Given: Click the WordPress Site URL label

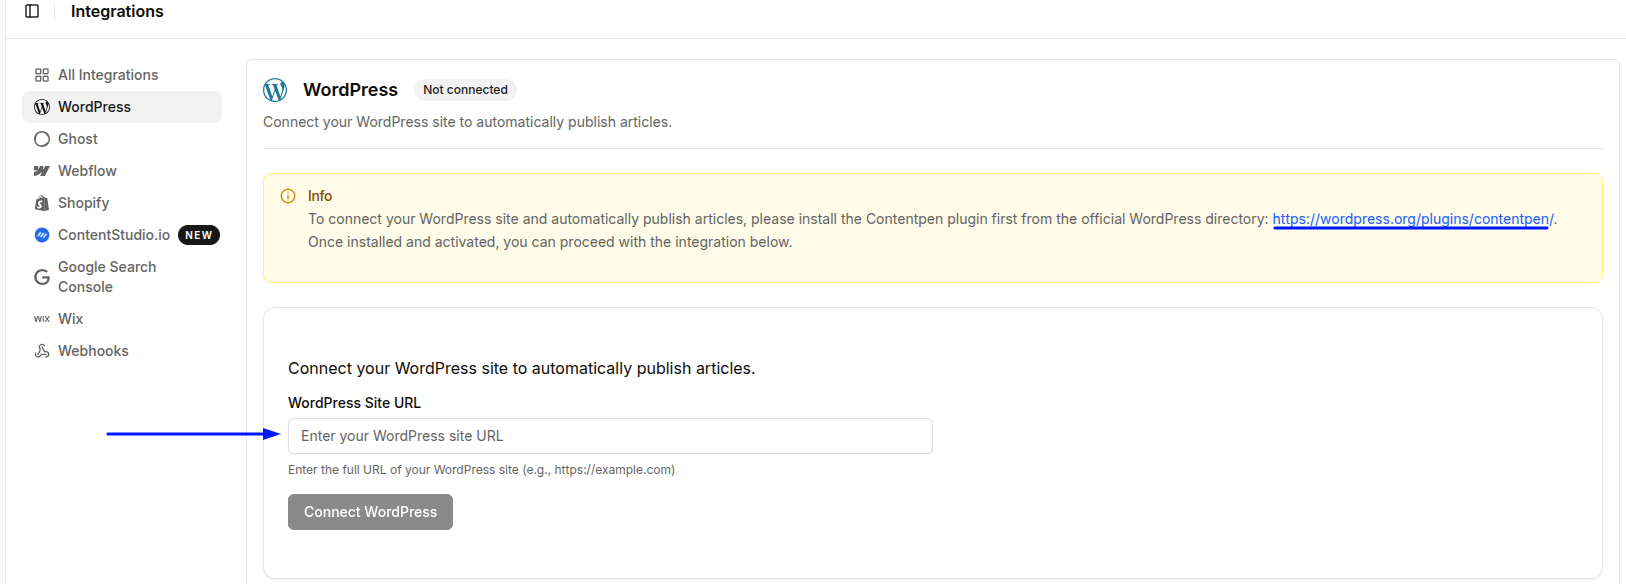Looking at the screenshot, I should click(354, 403).
